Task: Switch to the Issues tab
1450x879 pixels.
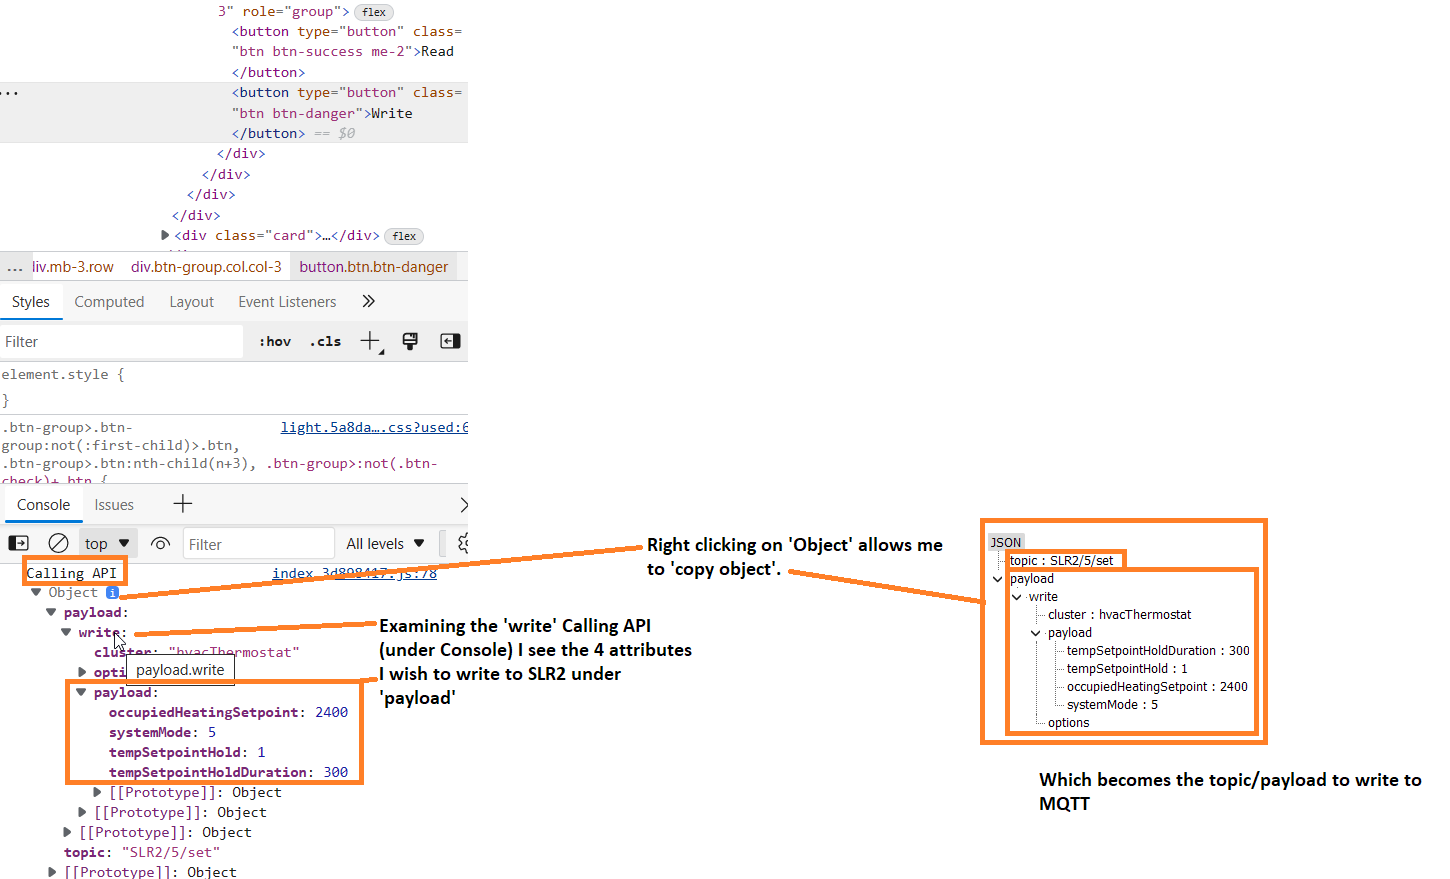Action: coord(114,504)
